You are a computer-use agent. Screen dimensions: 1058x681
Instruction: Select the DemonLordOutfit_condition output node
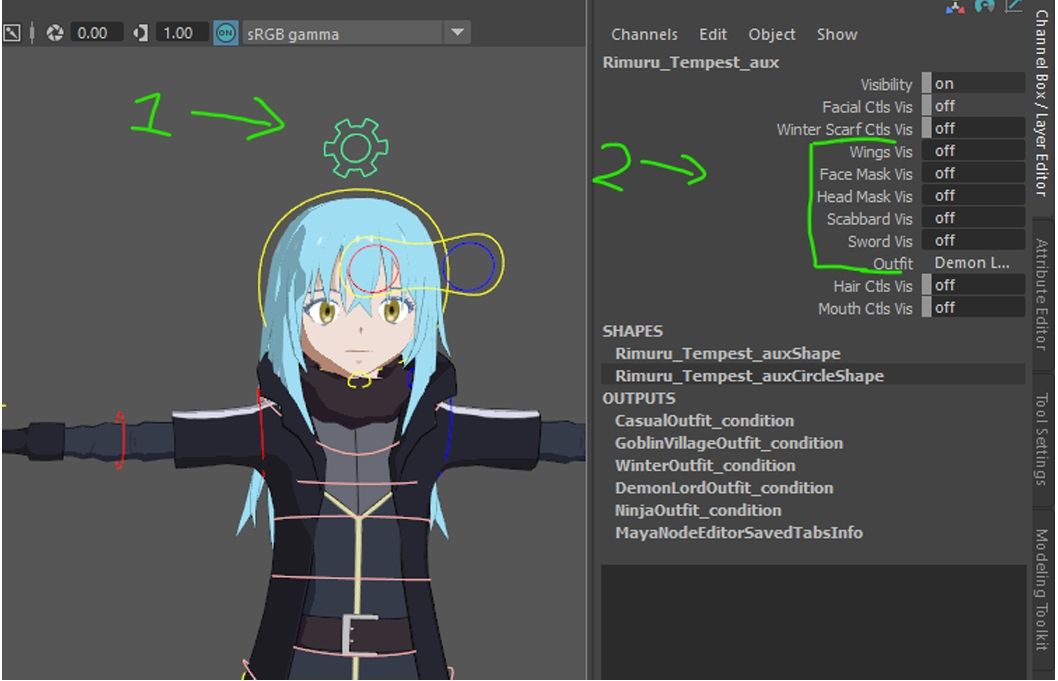click(723, 488)
